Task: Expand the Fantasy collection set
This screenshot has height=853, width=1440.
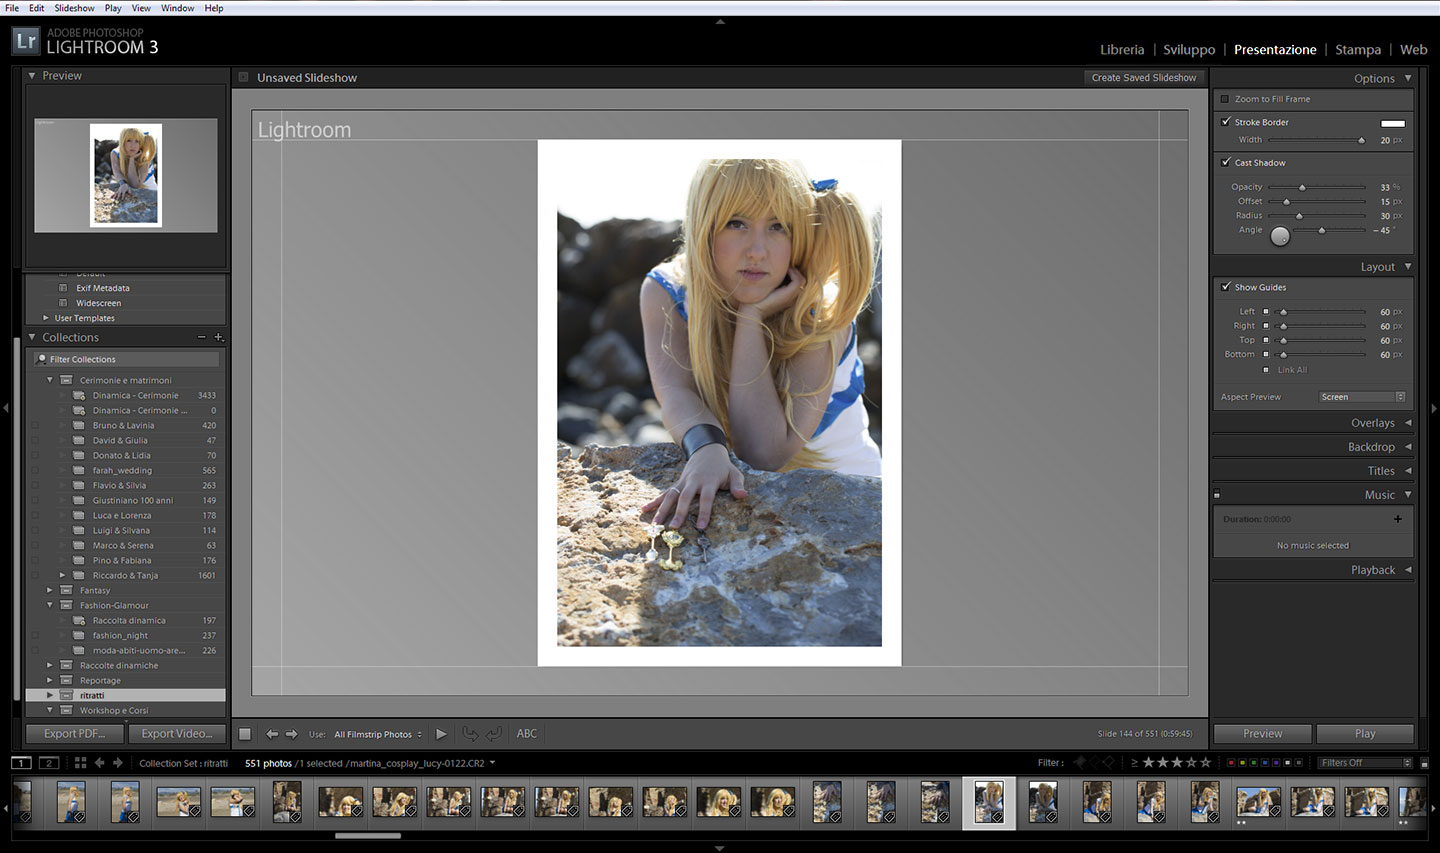Action: coord(49,590)
